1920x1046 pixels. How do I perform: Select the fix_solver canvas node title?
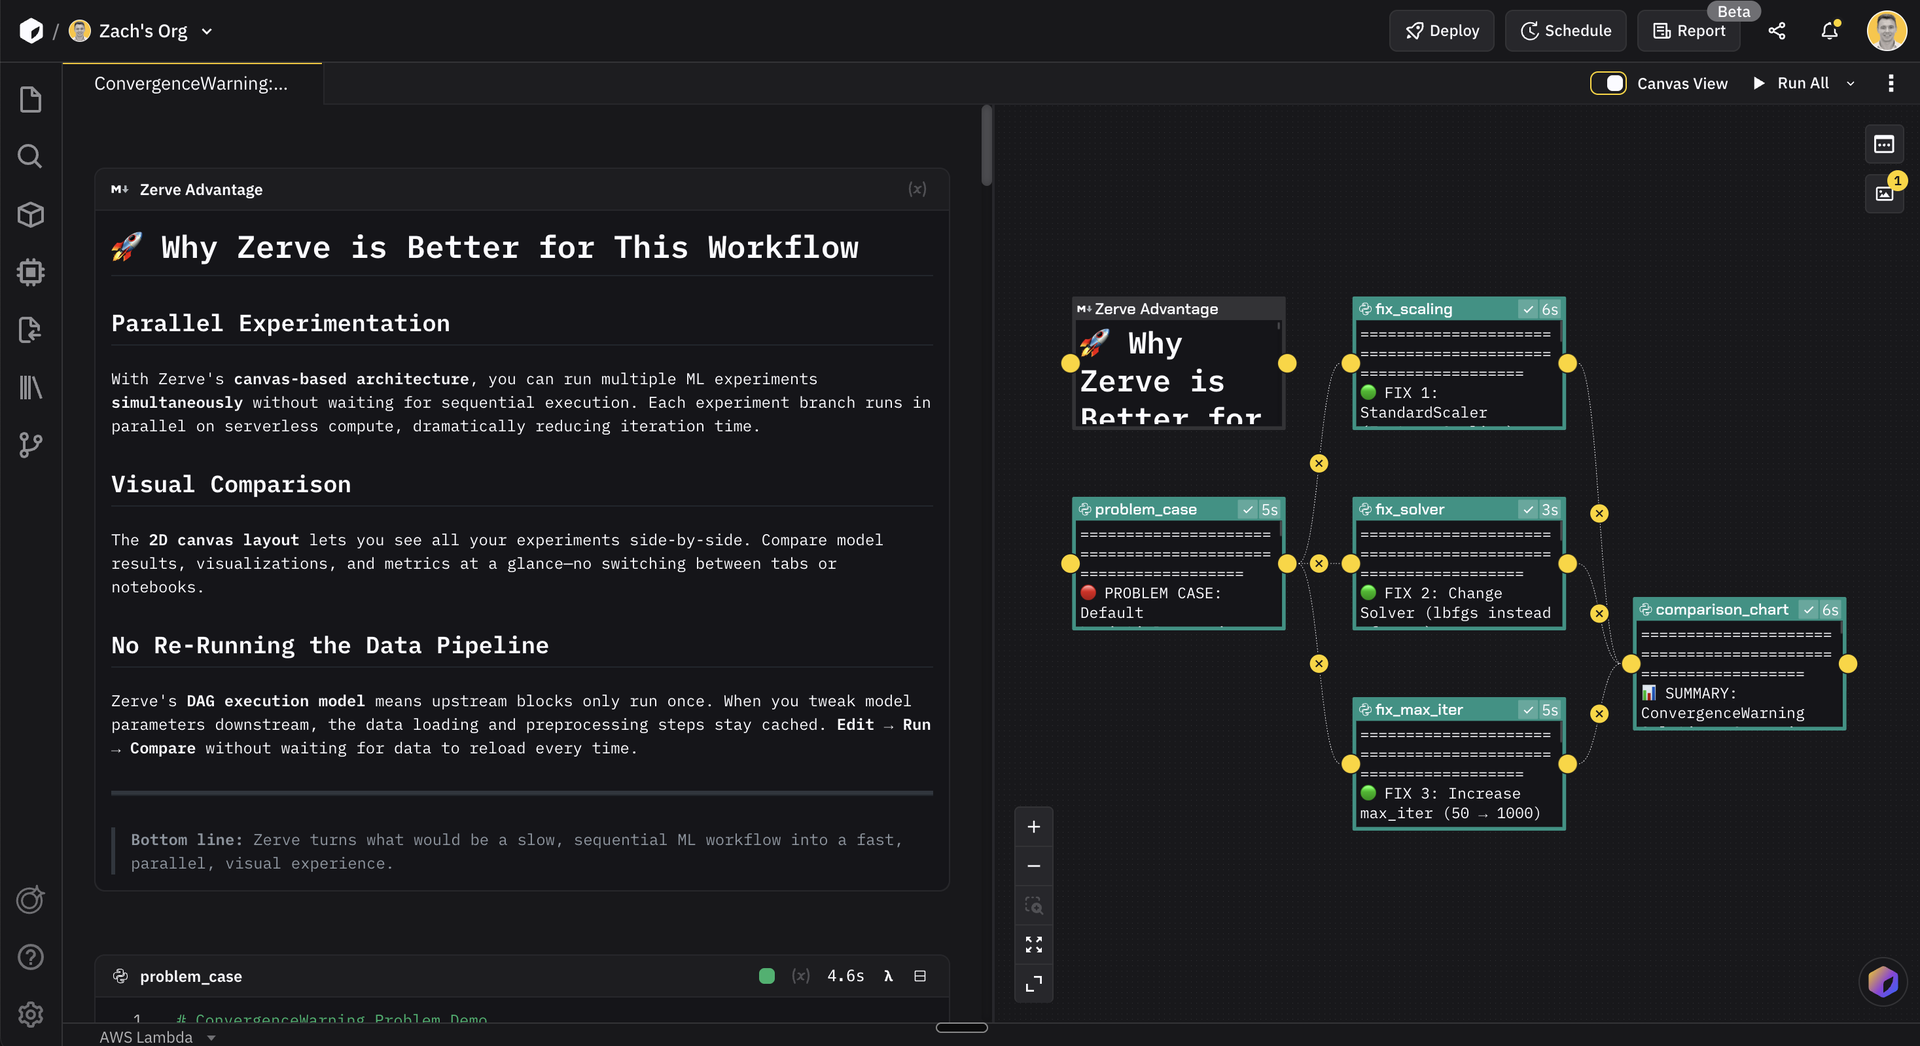1409,509
